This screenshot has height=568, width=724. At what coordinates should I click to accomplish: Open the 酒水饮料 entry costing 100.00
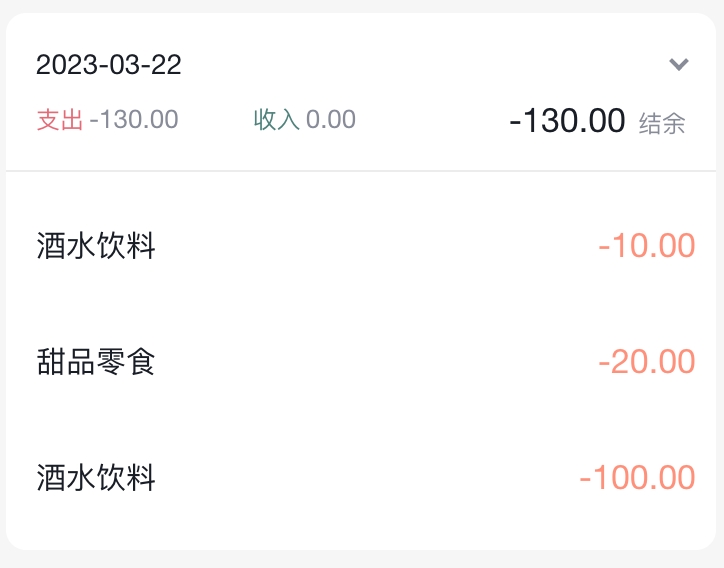pyautogui.click(x=96, y=477)
